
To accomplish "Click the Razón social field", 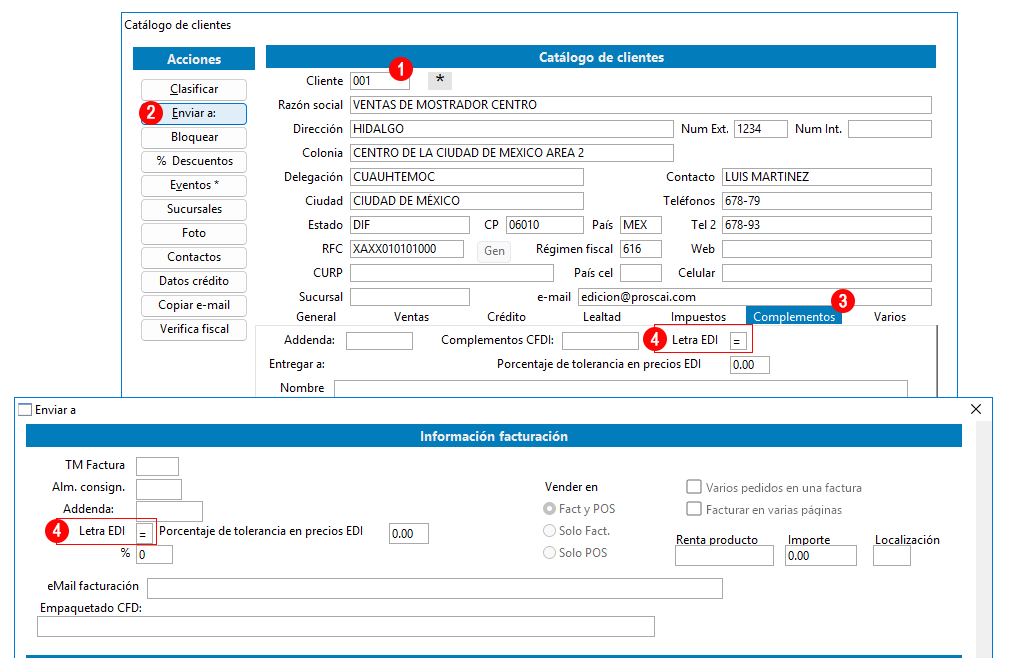I will point(641,105).
